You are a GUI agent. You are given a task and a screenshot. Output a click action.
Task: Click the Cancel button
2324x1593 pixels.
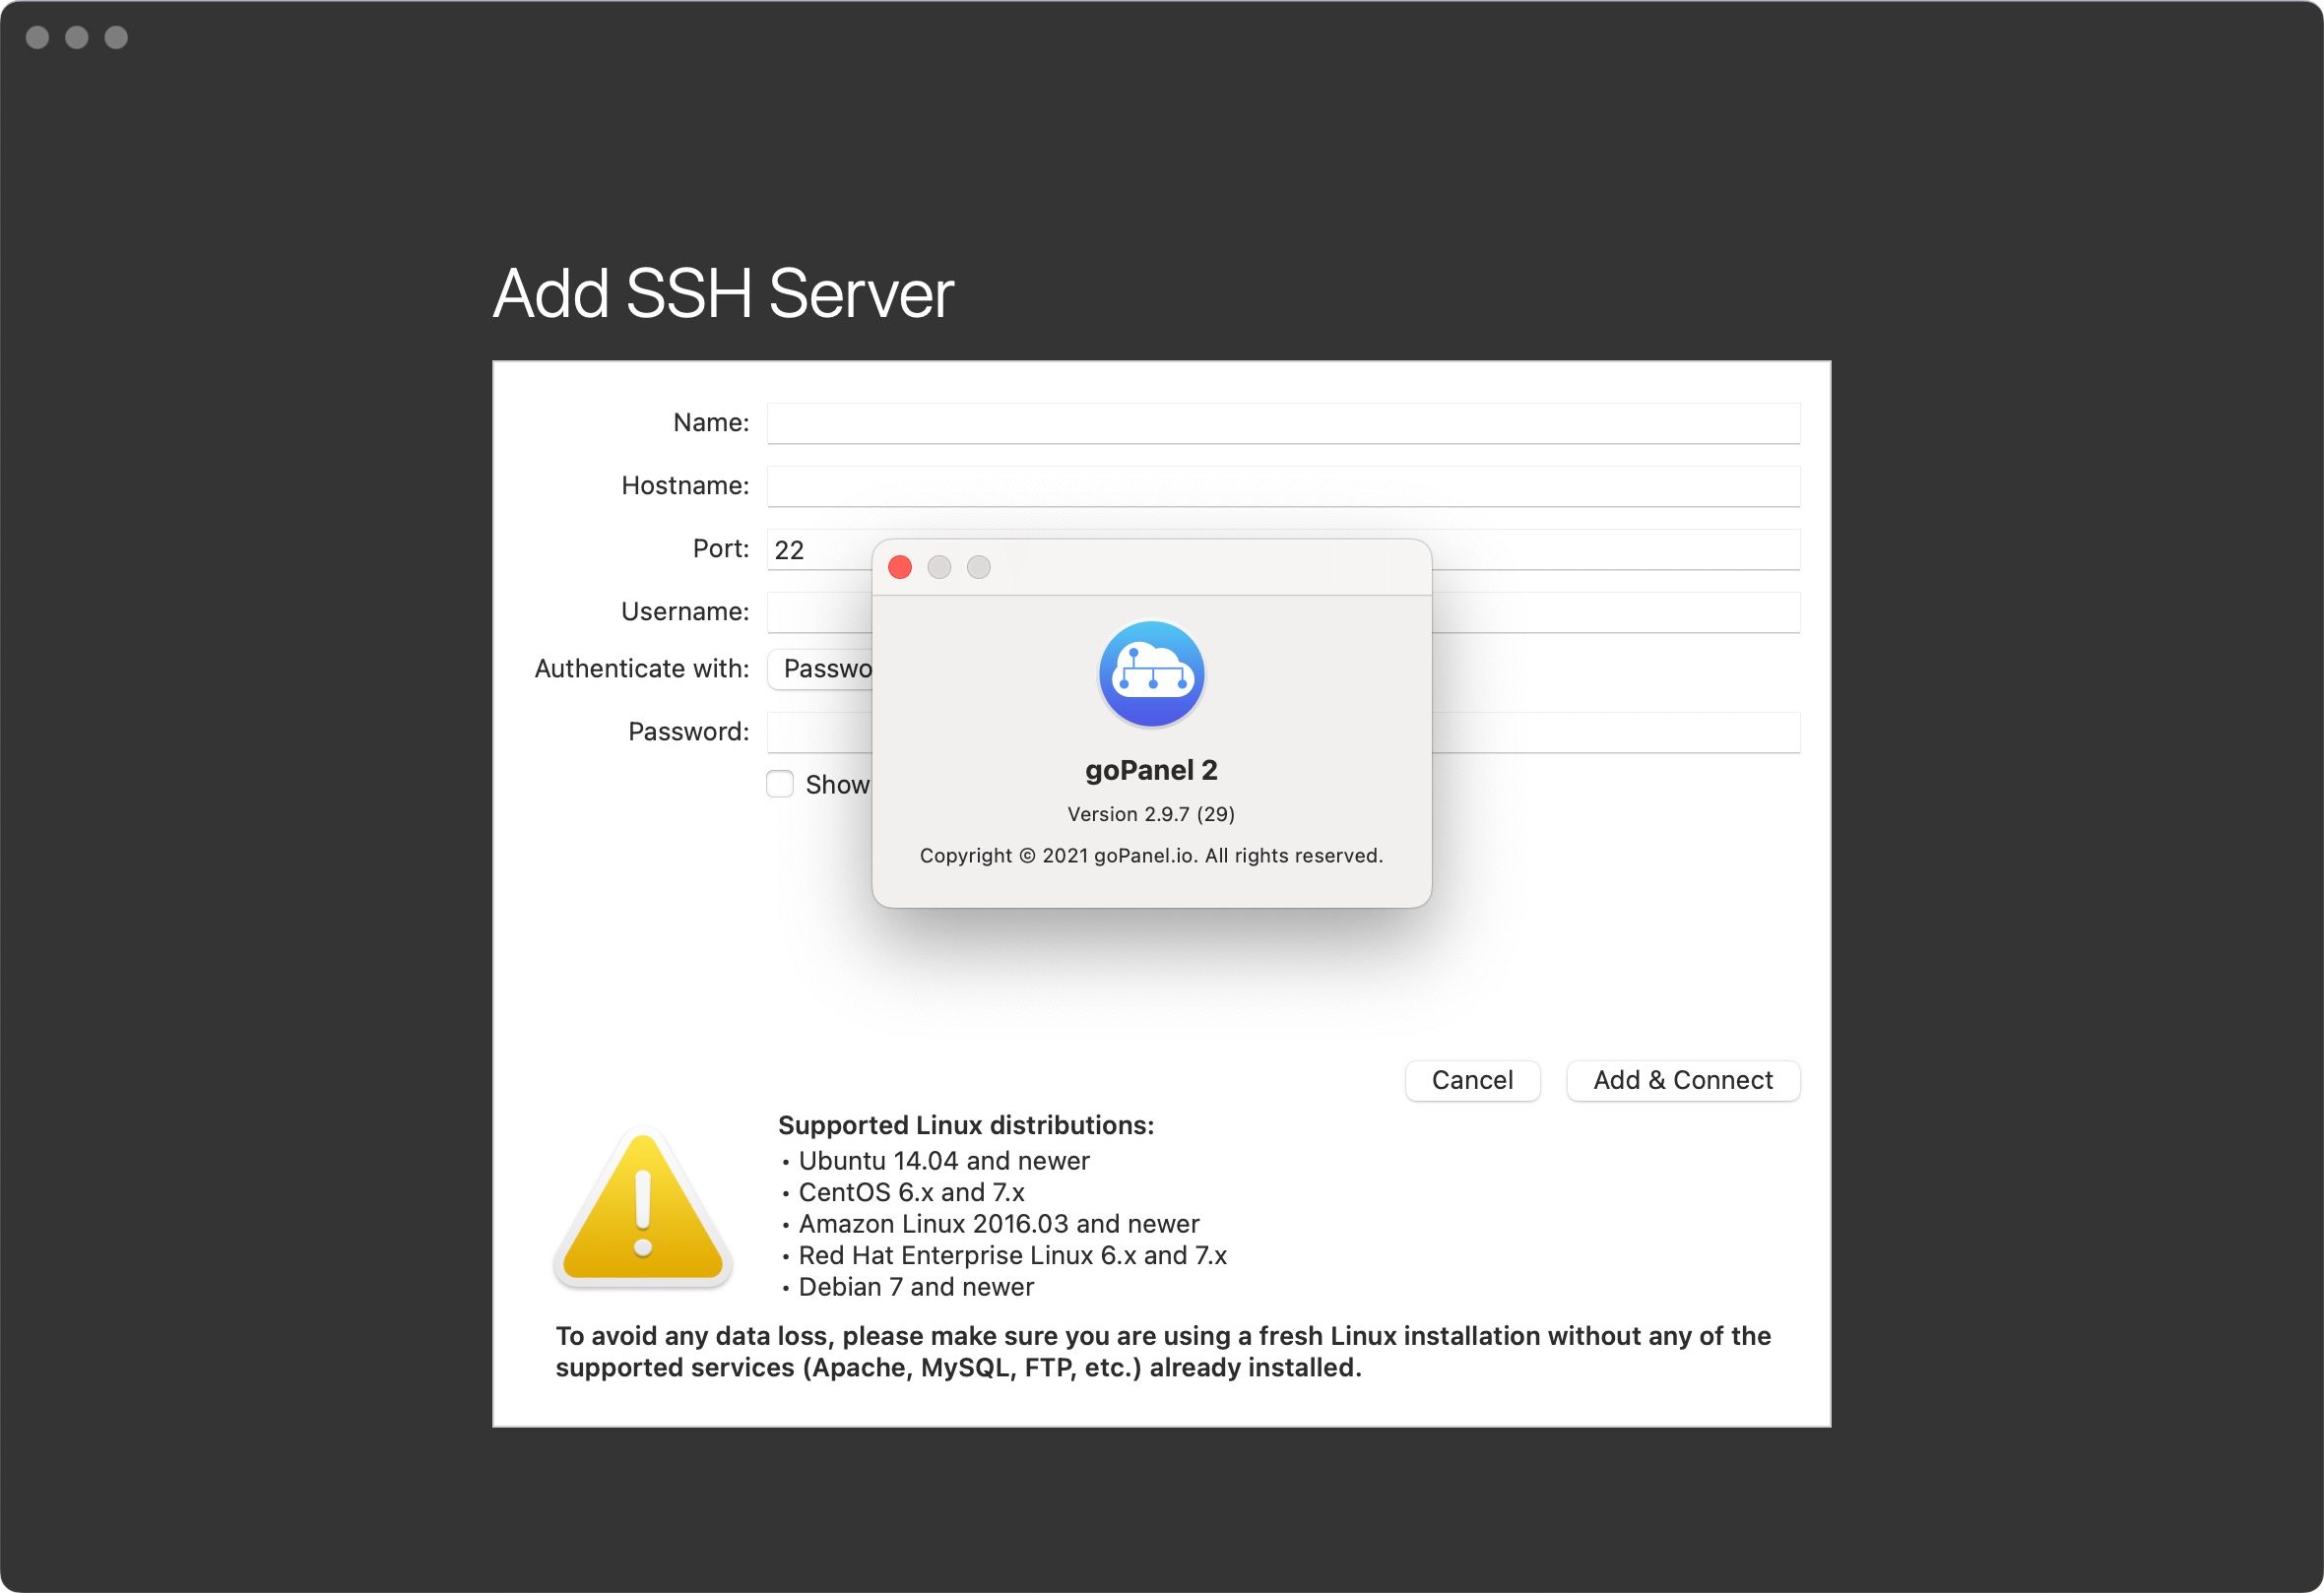pos(1472,1080)
